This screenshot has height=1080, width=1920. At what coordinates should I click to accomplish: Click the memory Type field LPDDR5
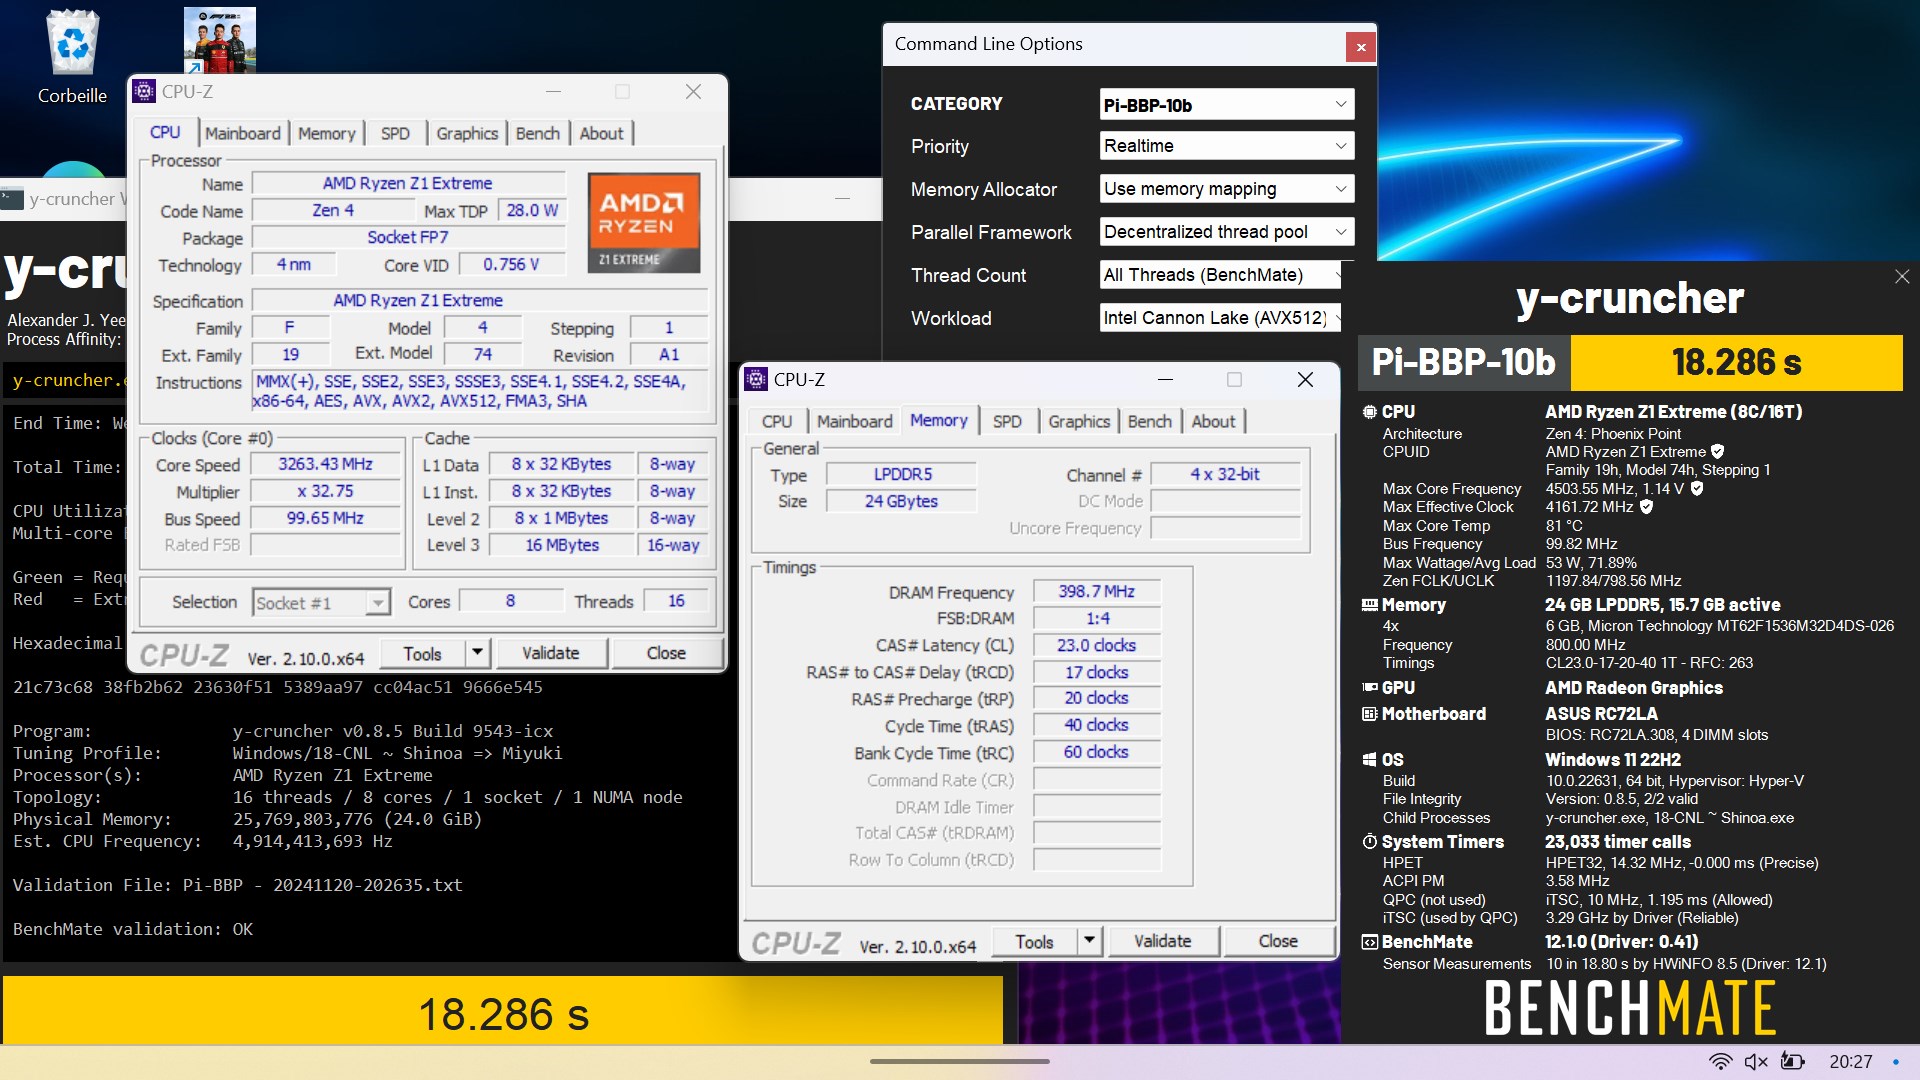tap(902, 474)
